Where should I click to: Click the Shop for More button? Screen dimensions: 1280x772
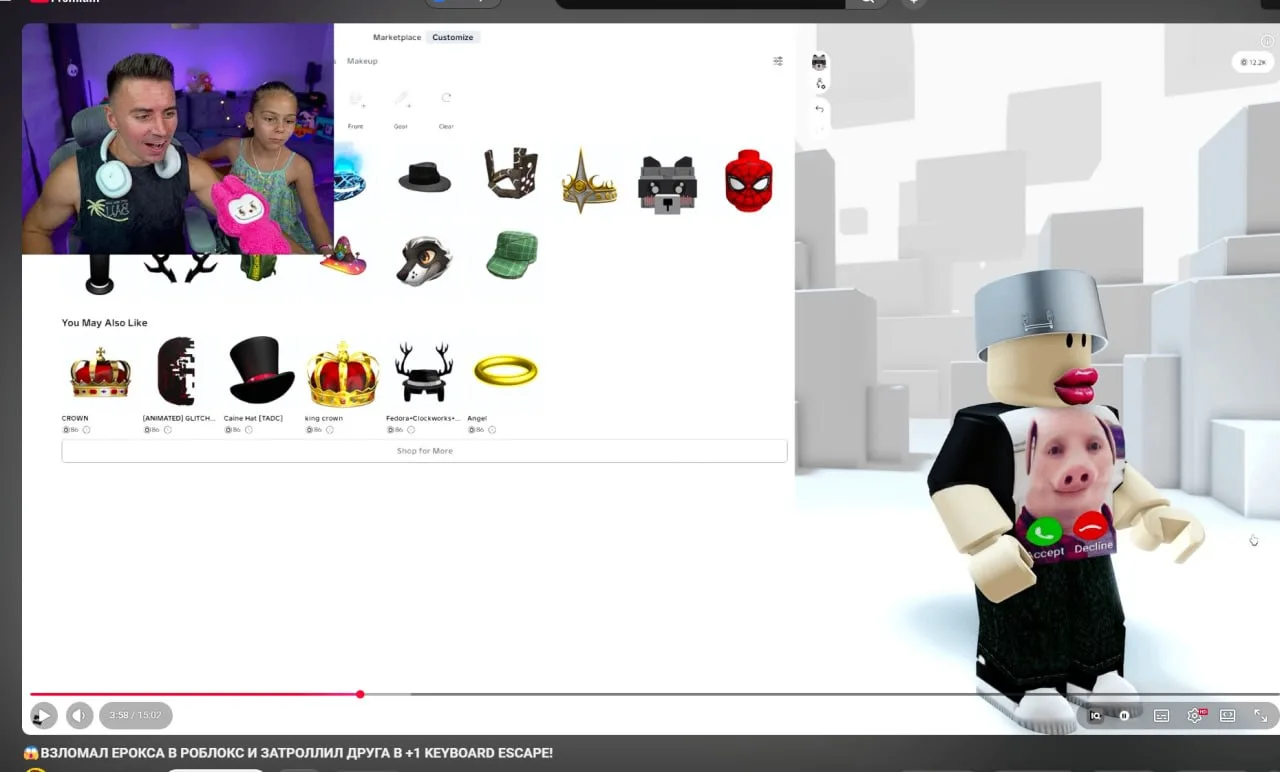coord(424,451)
